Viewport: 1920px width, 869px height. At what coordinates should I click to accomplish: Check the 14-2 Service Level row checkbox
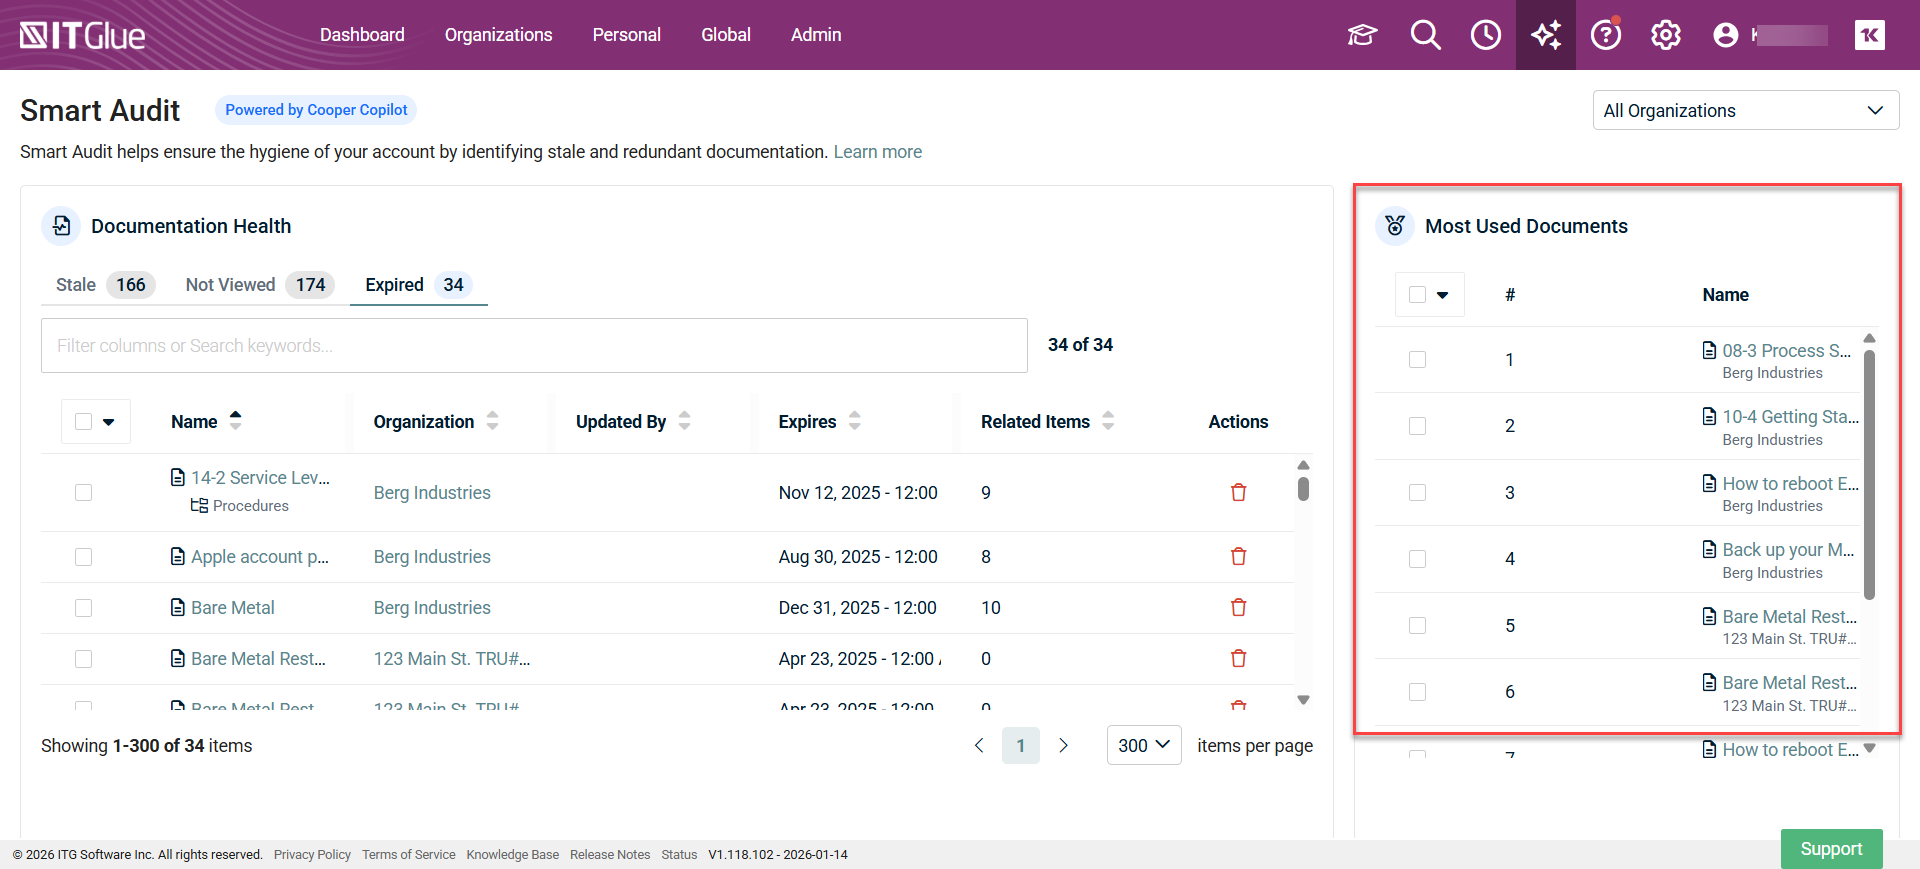click(84, 492)
